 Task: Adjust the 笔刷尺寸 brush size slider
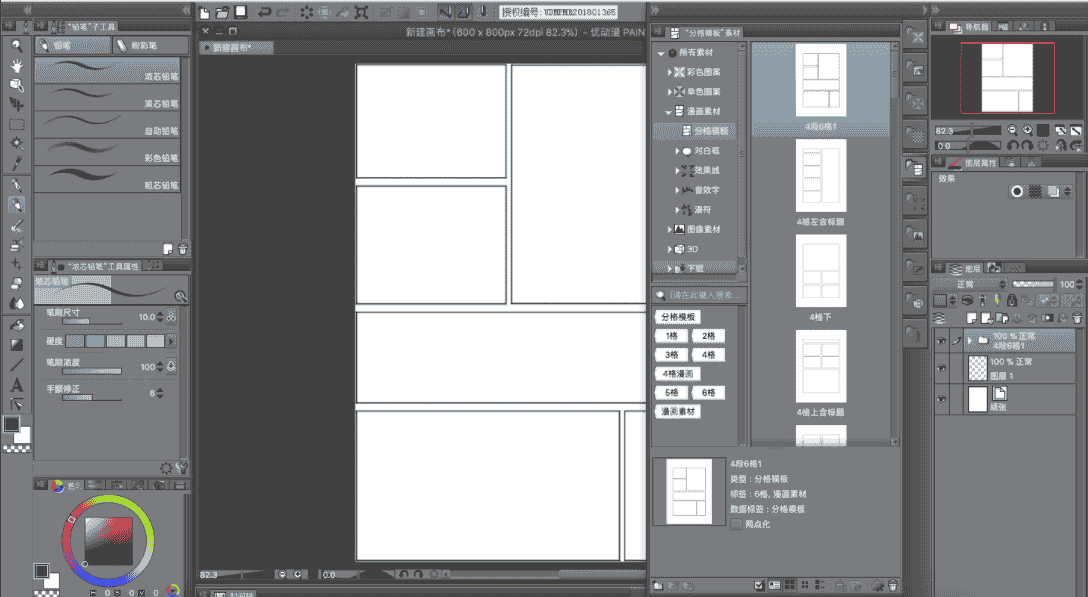92,321
